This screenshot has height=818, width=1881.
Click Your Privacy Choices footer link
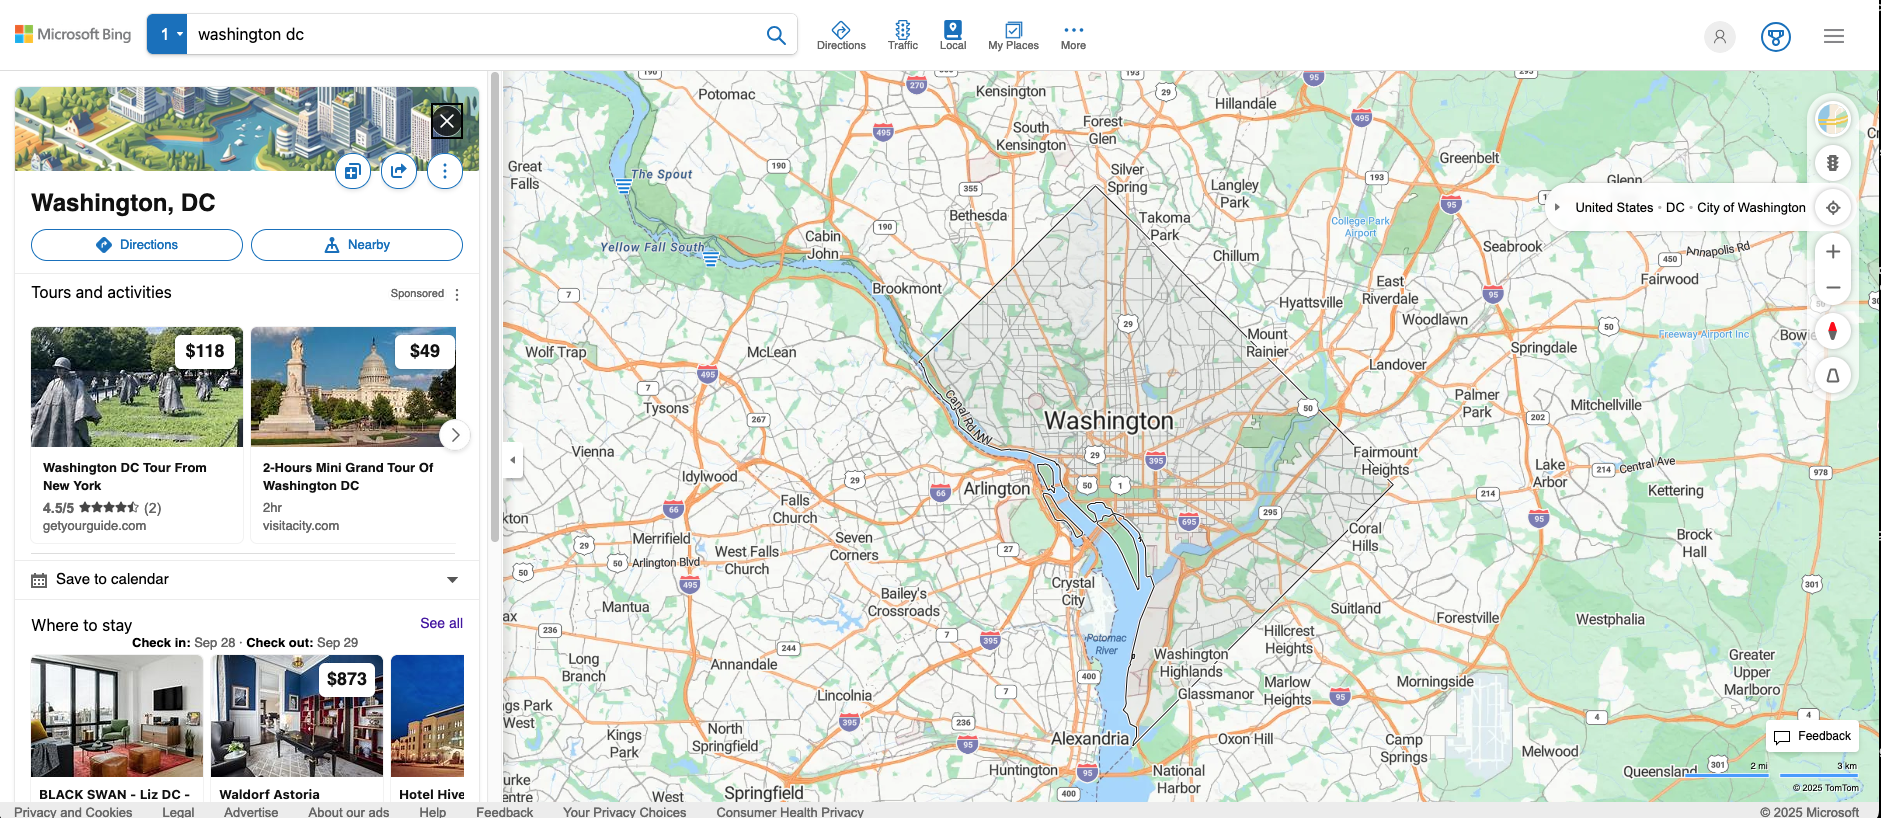624,812
